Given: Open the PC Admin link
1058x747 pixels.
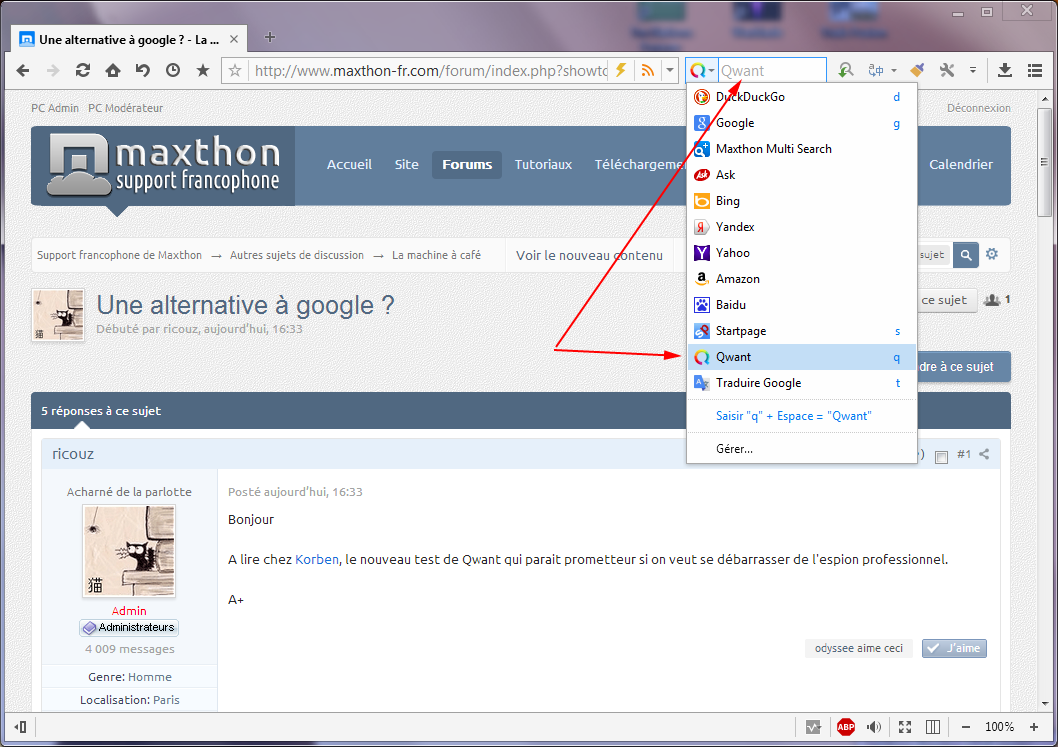Looking at the screenshot, I should [x=55, y=108].
